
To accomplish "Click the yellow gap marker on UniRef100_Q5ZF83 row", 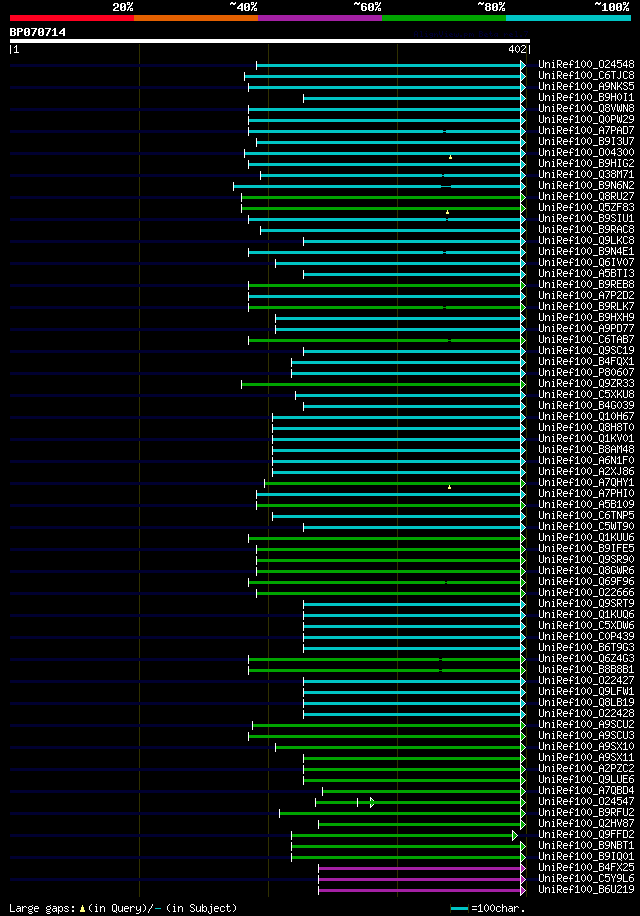I will (x=447, y=212).
